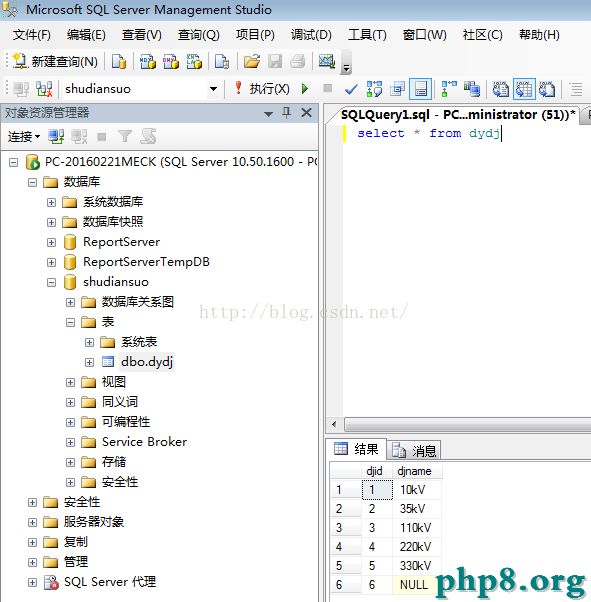591x602 pixels.
Task: Switch to the Messages (消息) tab
Action: [x=414, y=450]
